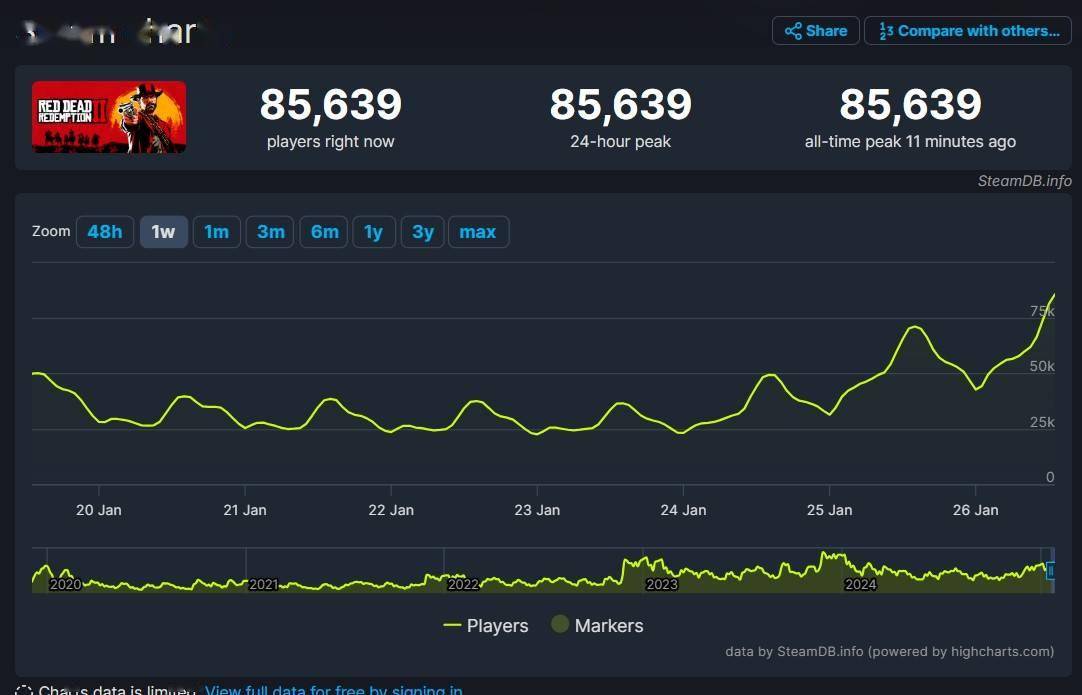The width and height of the screenshot is (1082, 695).
Task: Click the navigator right range handle
Action: coord(1051,570)
